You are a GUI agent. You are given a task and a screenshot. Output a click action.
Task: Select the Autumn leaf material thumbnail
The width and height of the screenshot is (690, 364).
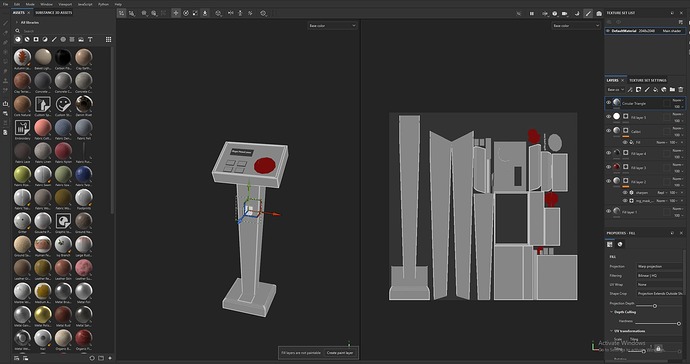22,57
